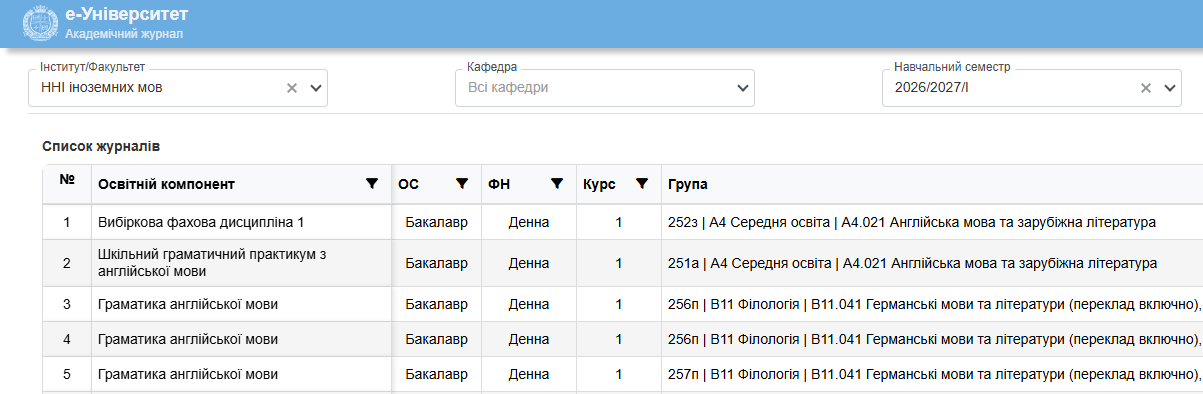Click the Всі кафедри field

click(x=604, y=88)
